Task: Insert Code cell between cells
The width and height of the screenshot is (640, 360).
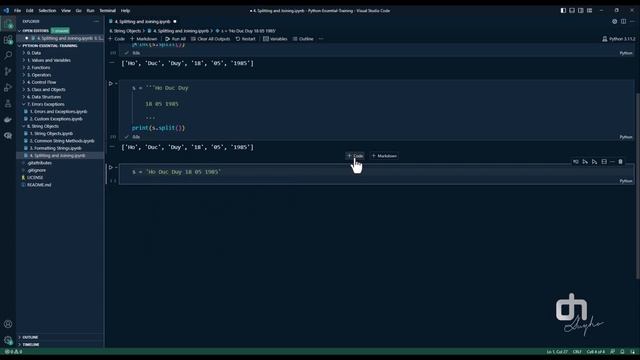Action: [355, 156]
